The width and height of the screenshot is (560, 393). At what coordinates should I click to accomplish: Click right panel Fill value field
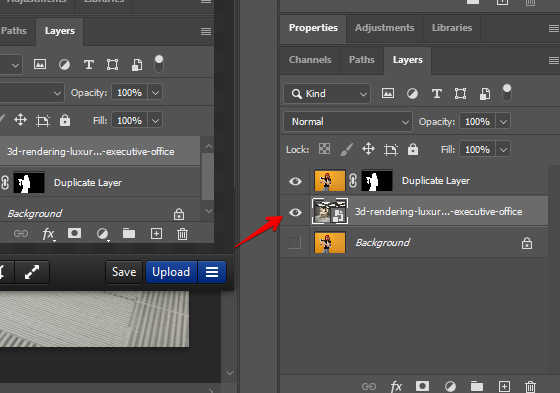coord(477,149)
